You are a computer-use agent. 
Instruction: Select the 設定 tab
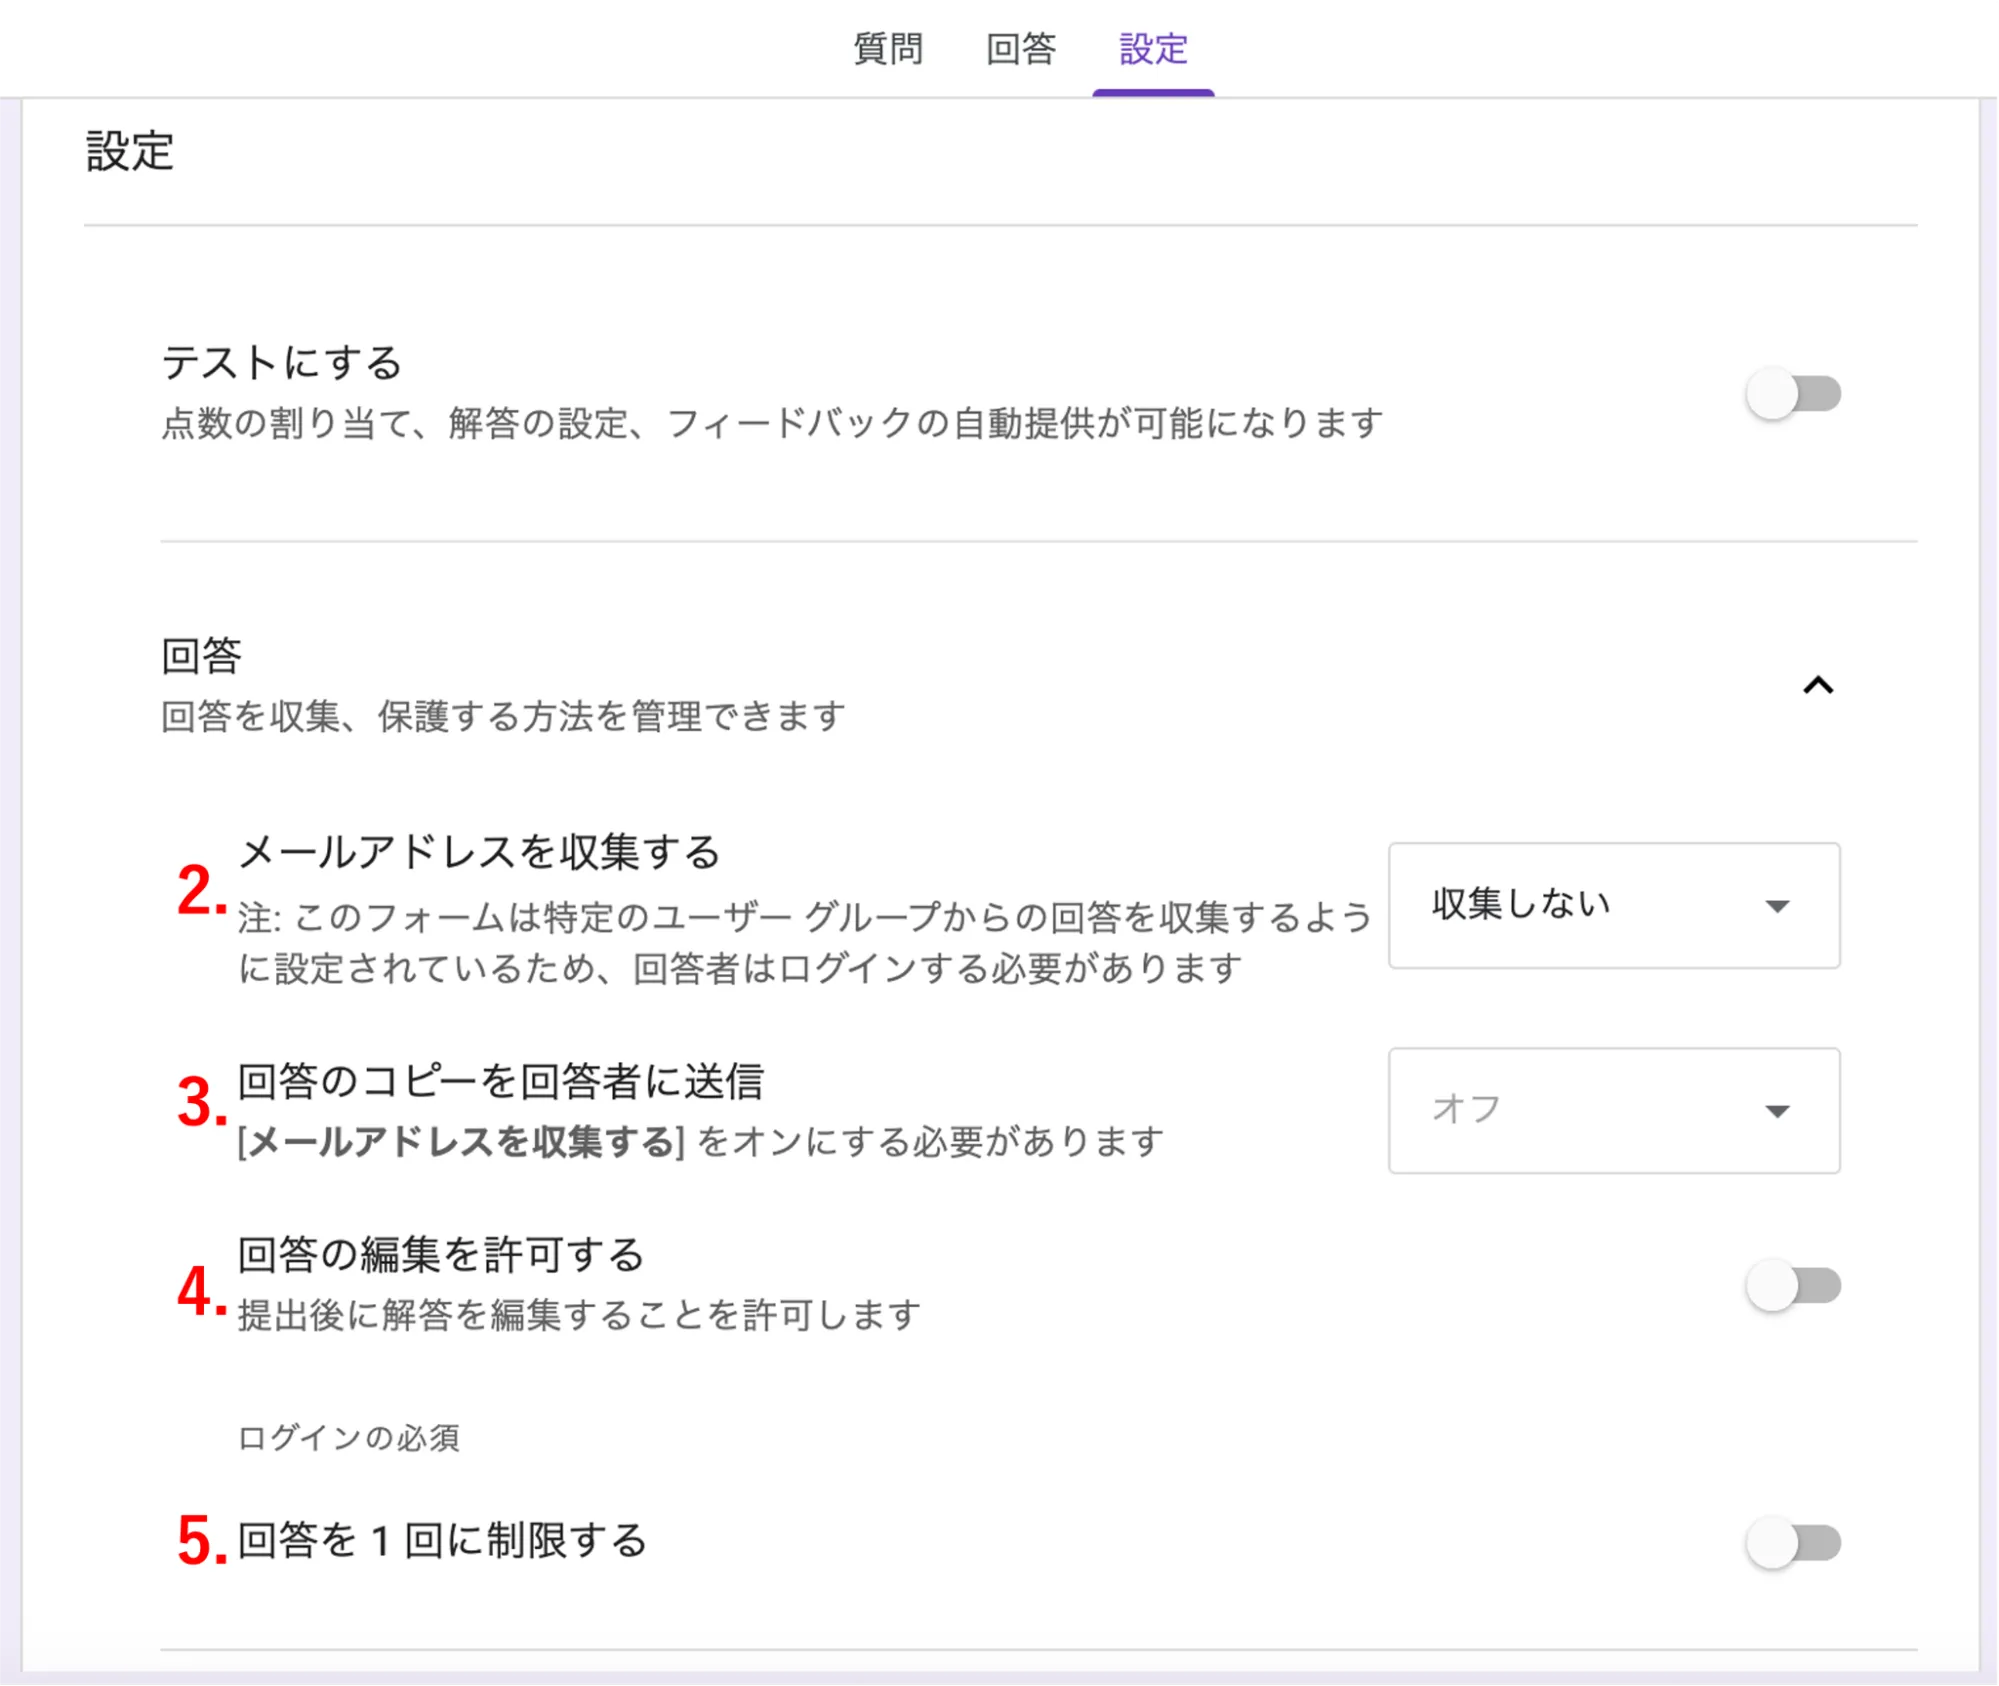click(1153, 48)
